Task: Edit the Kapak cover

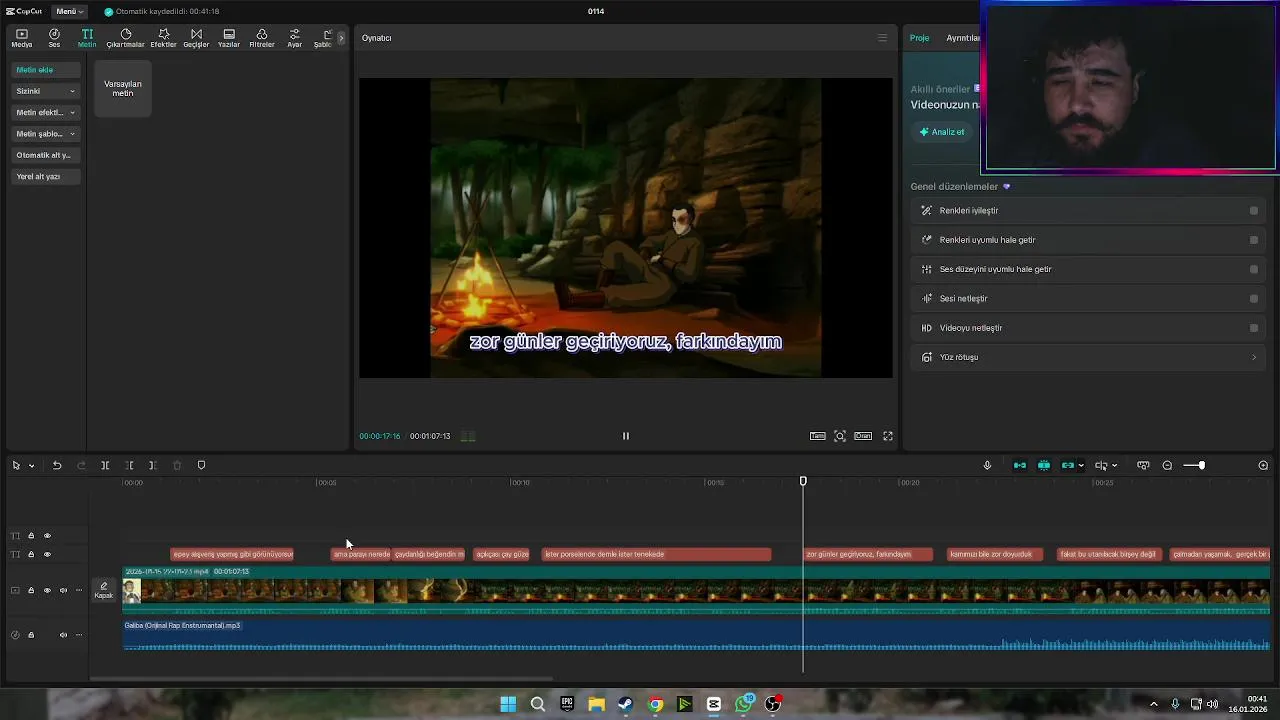Action: pyautogui.click(x=104, y=590)
